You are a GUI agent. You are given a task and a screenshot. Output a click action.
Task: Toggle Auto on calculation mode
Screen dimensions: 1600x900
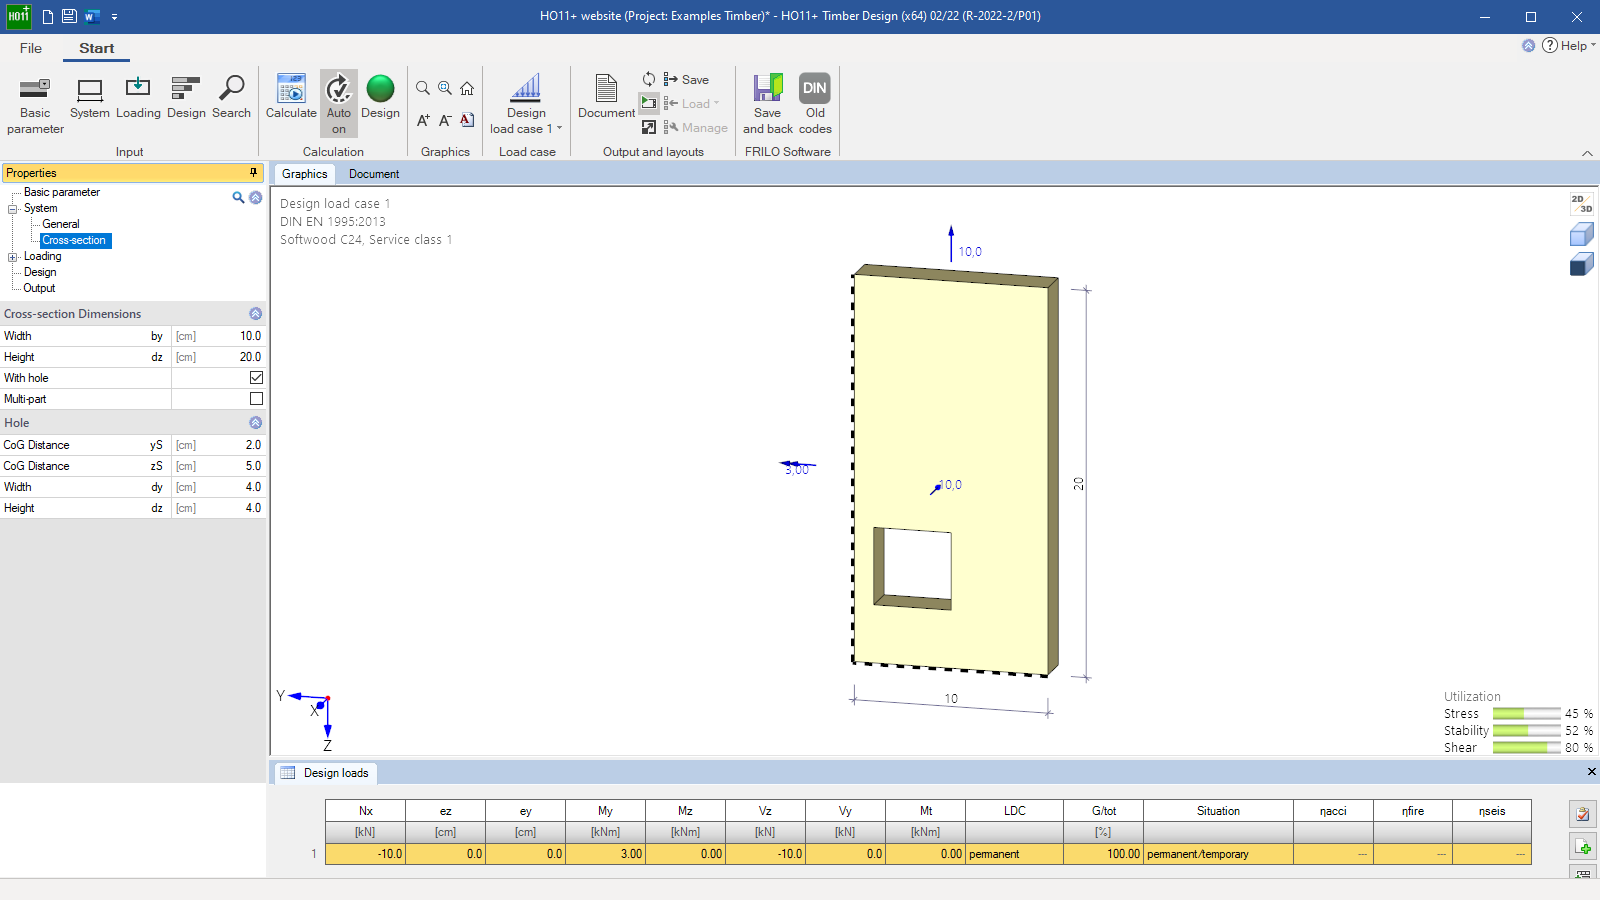point(339,104)
